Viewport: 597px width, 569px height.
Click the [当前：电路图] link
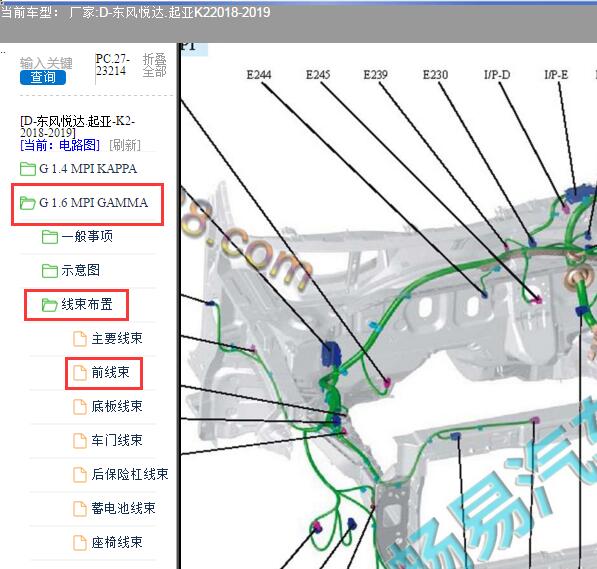click(60, 145)
